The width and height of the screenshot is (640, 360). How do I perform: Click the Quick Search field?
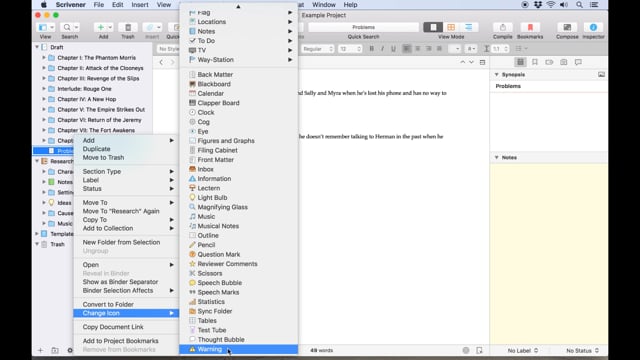[x=363, y=27]
